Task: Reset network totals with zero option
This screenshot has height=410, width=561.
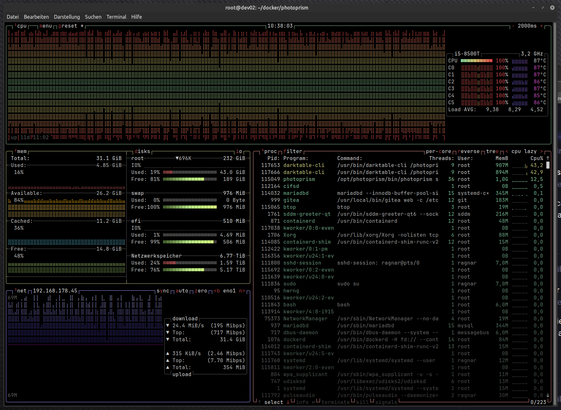Action: [x=201, y=291]
